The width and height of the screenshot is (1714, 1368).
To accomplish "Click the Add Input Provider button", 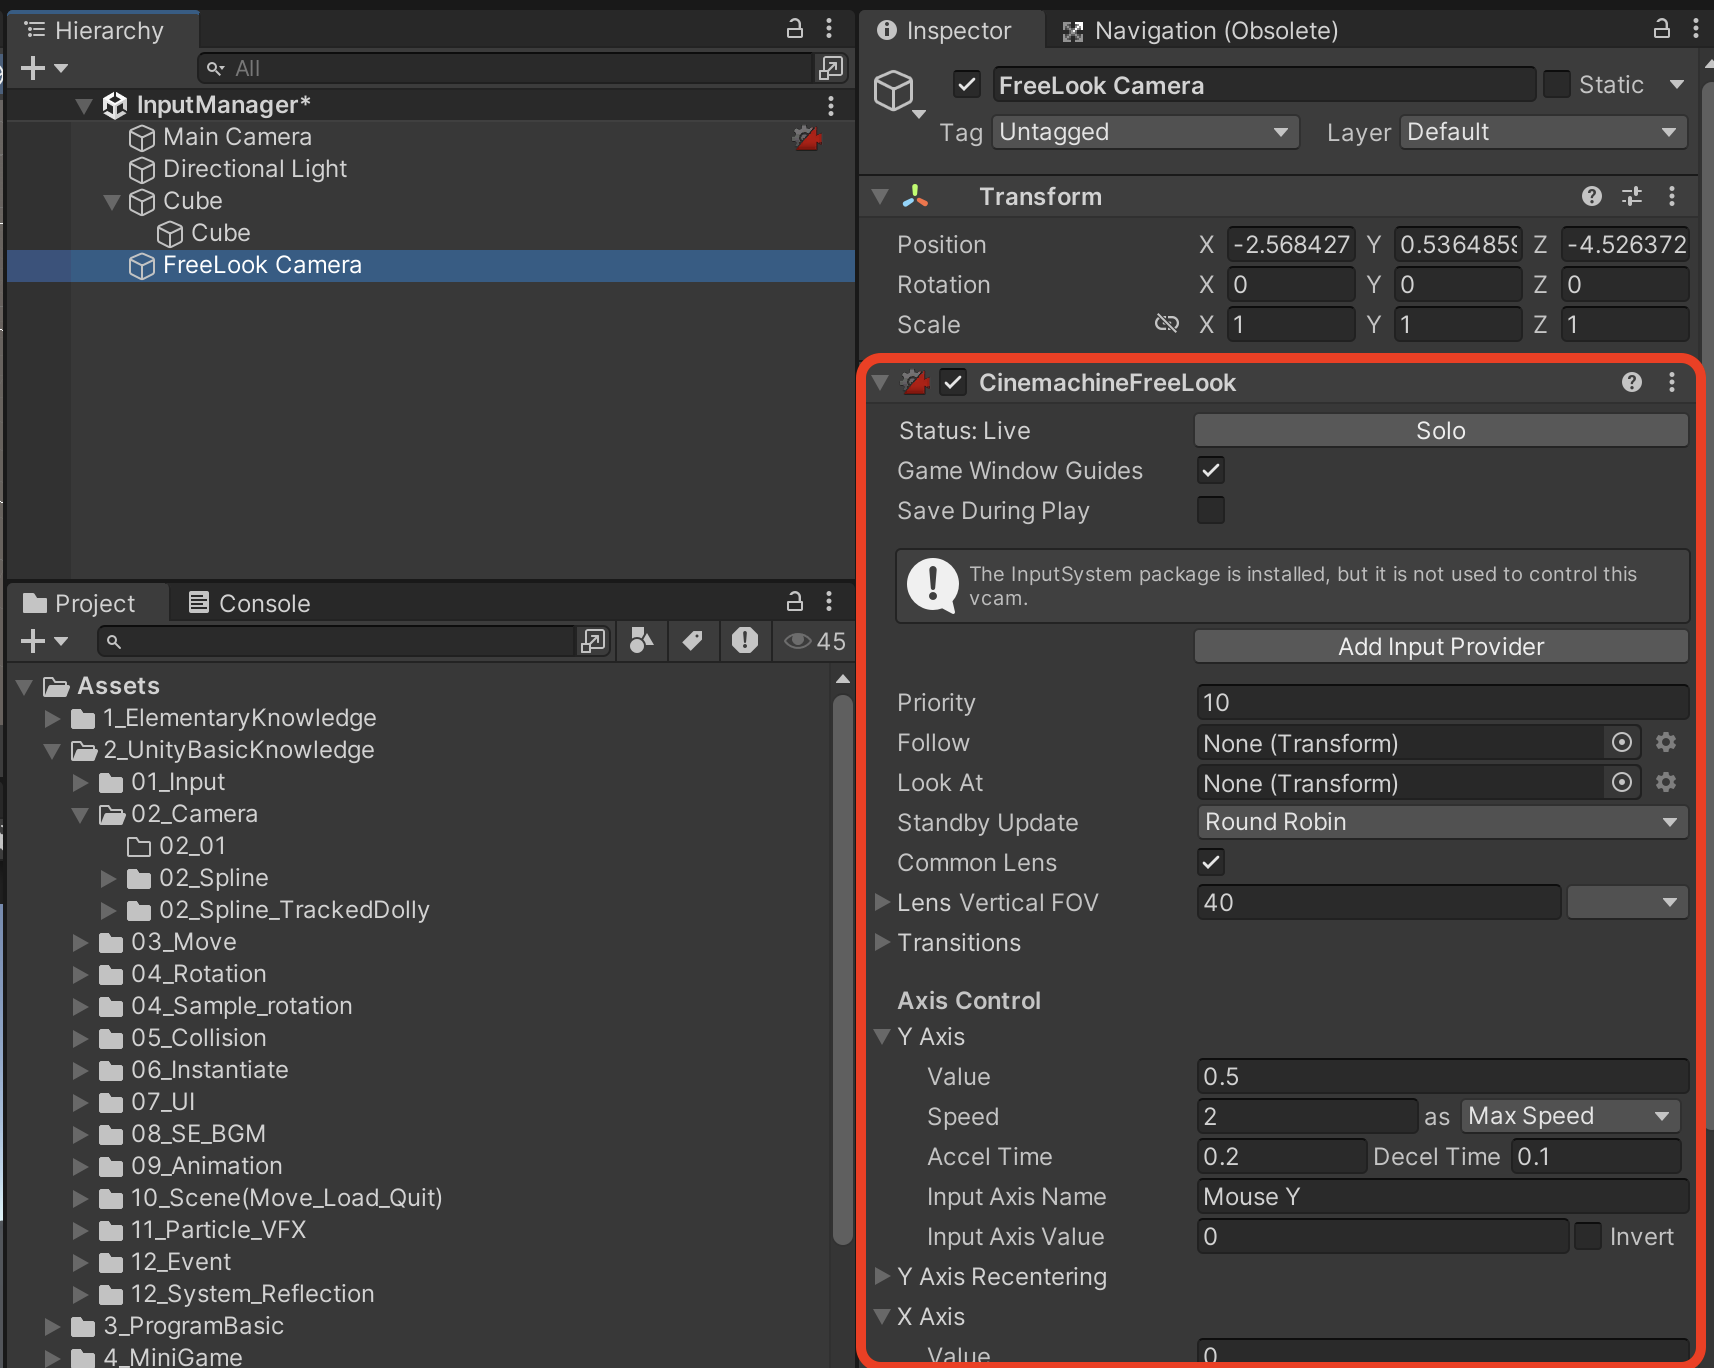I will click(x=1440, y=647).
